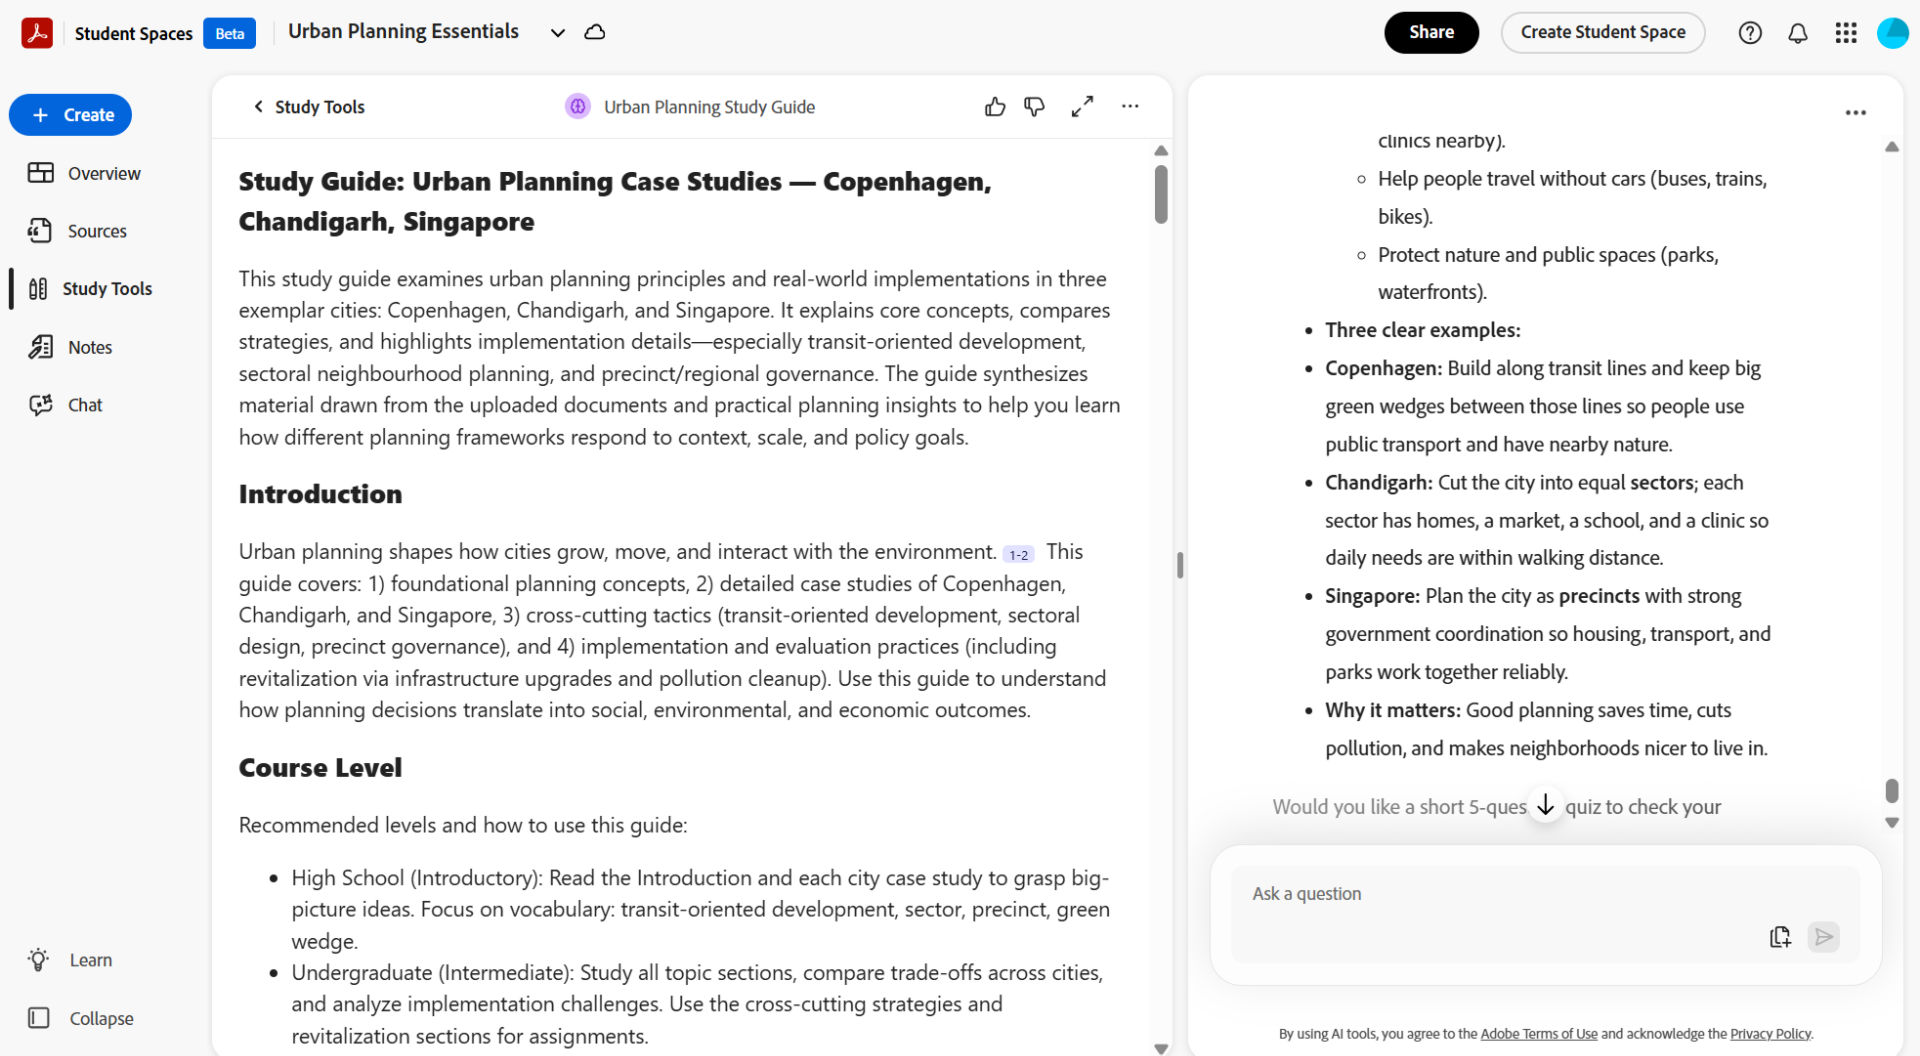The image size is (1920, 1056).
Task: Click the cloud sync icon near the title
Action: (x=594, y=32)
